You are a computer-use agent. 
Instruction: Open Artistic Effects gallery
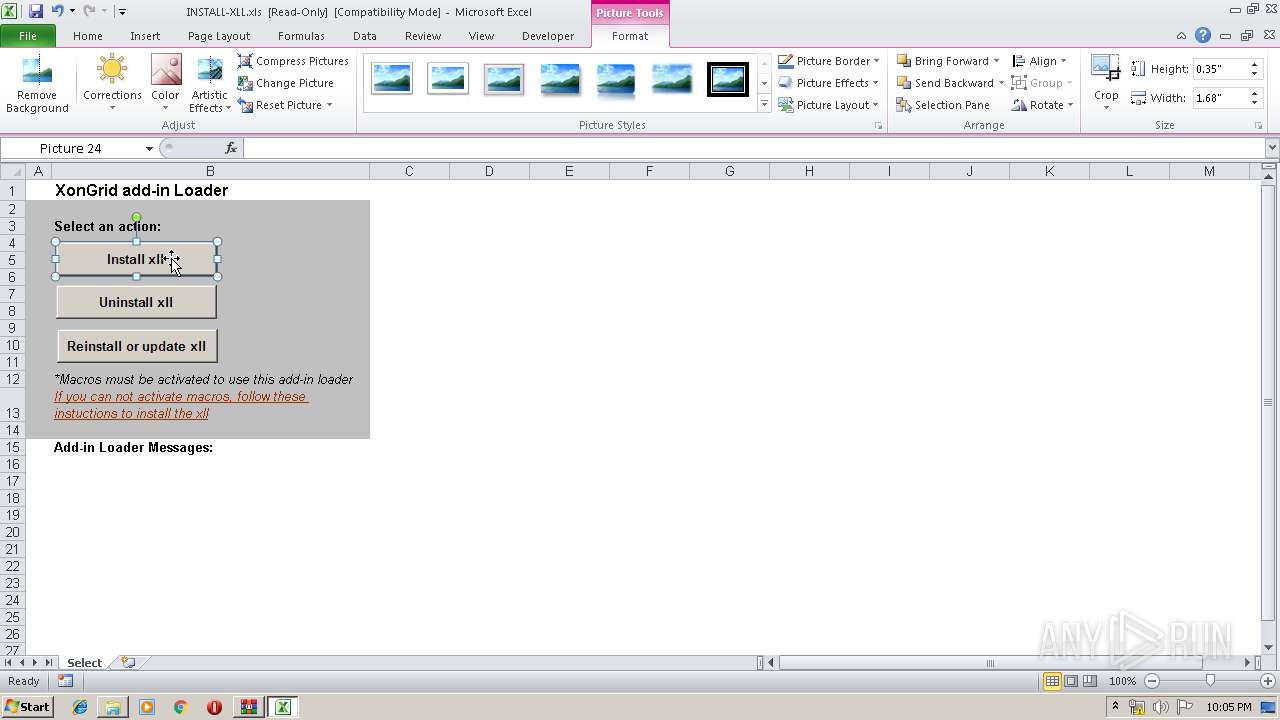tap(210, 85)
